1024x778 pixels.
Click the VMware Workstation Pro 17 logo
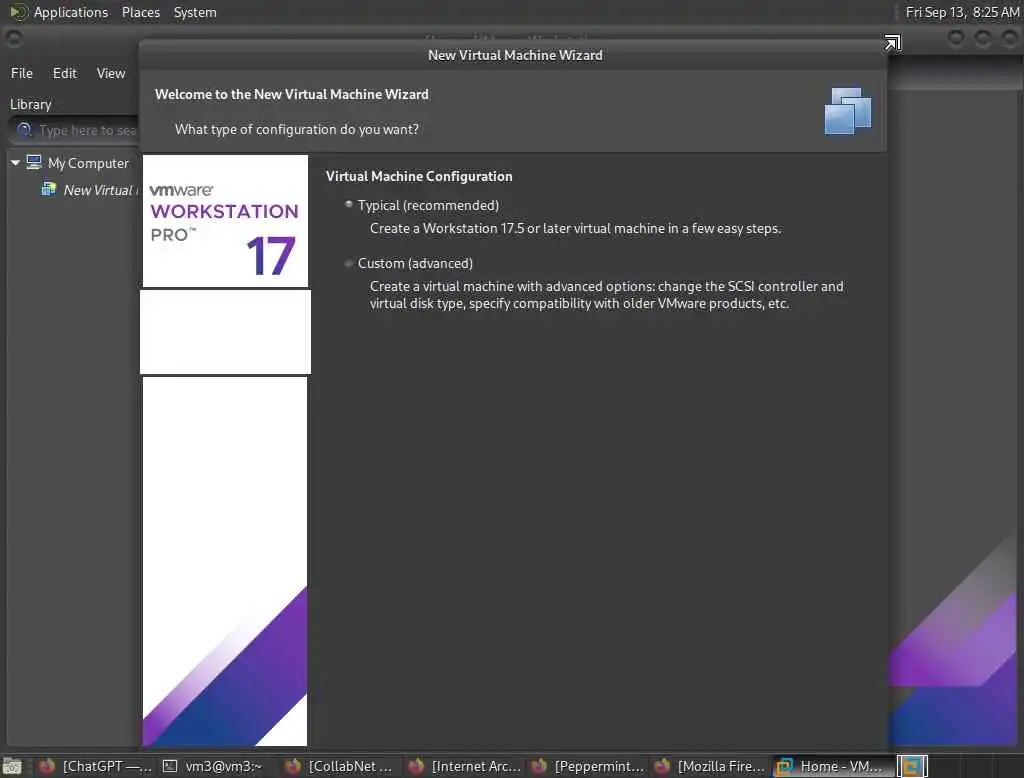coord(225,221)
